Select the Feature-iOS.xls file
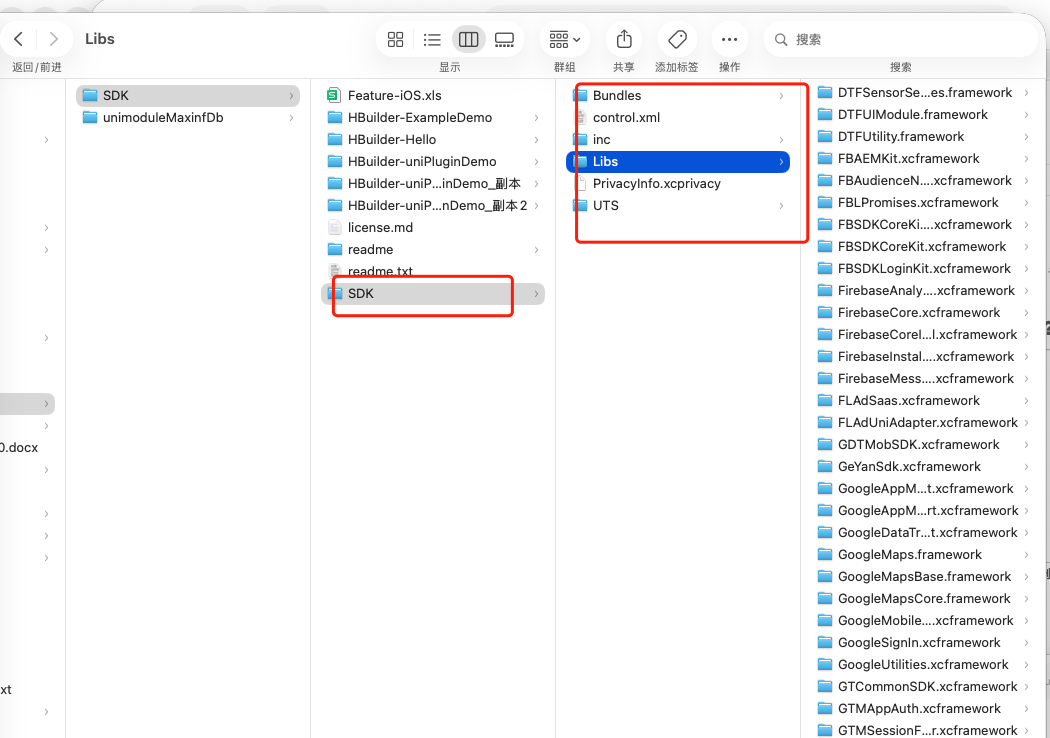The image size is (1050, 738). tap(394, 96)
